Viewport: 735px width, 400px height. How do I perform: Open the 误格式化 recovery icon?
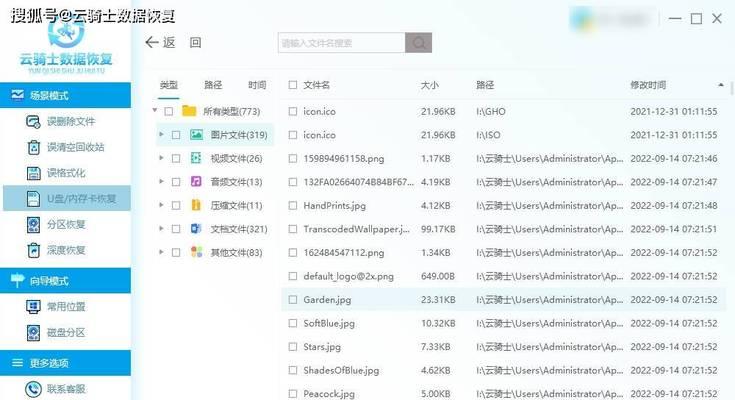click(33, 173)
